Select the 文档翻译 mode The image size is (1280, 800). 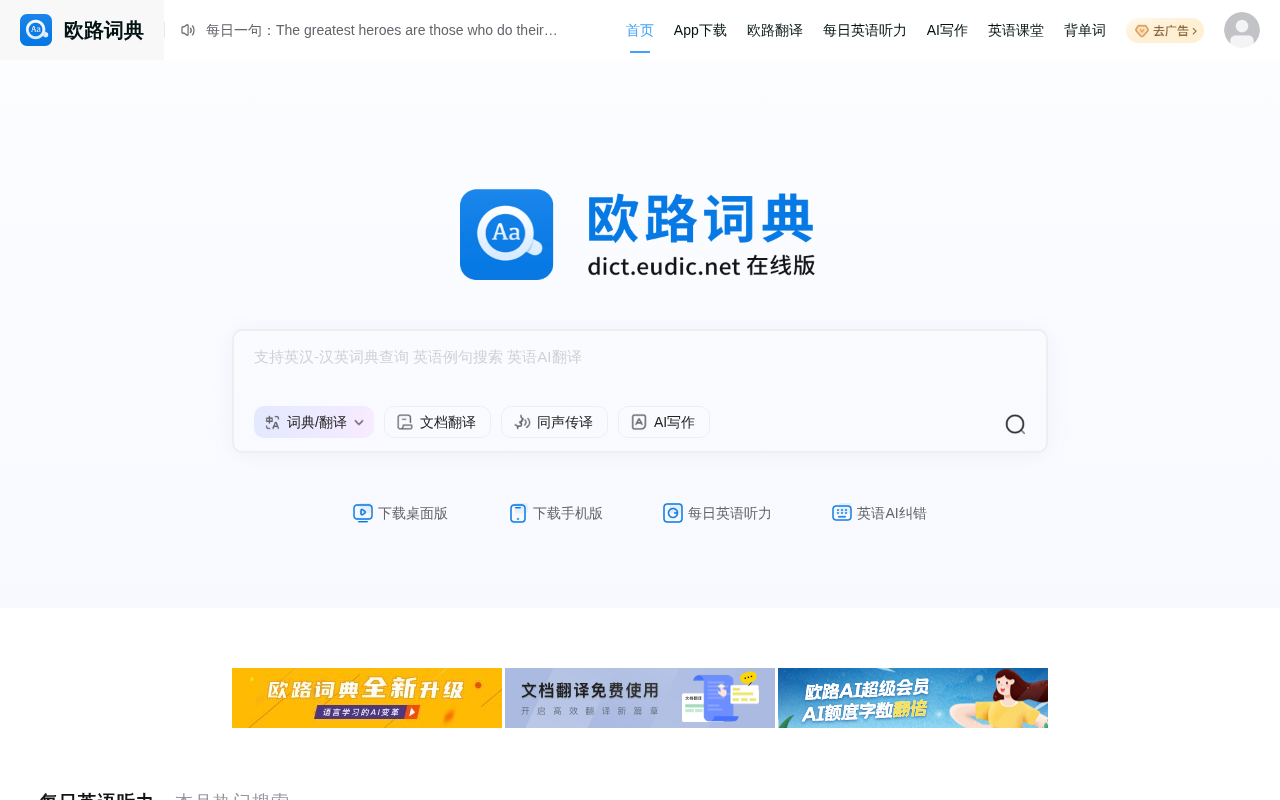coord(437,422)
